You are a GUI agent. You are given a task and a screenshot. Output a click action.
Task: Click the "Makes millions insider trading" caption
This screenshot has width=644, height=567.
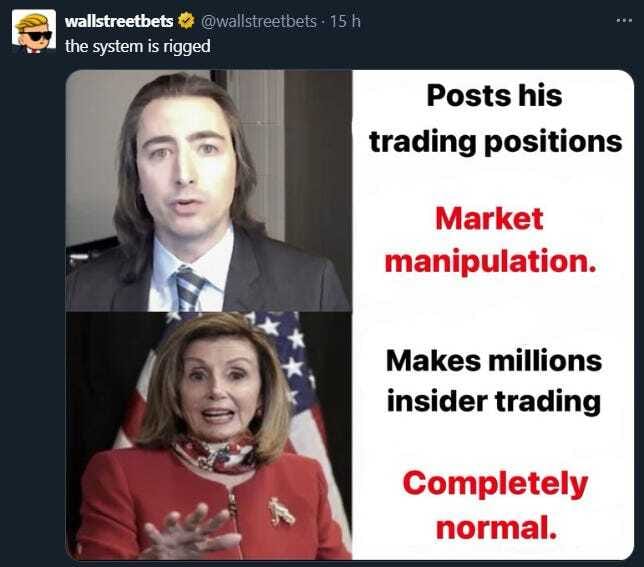[494, 381]
